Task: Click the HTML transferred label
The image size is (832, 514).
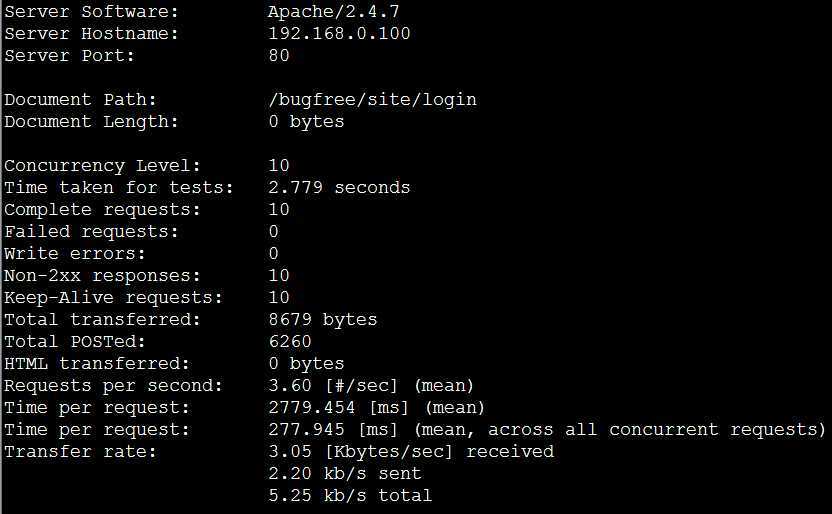Action: 97,364
